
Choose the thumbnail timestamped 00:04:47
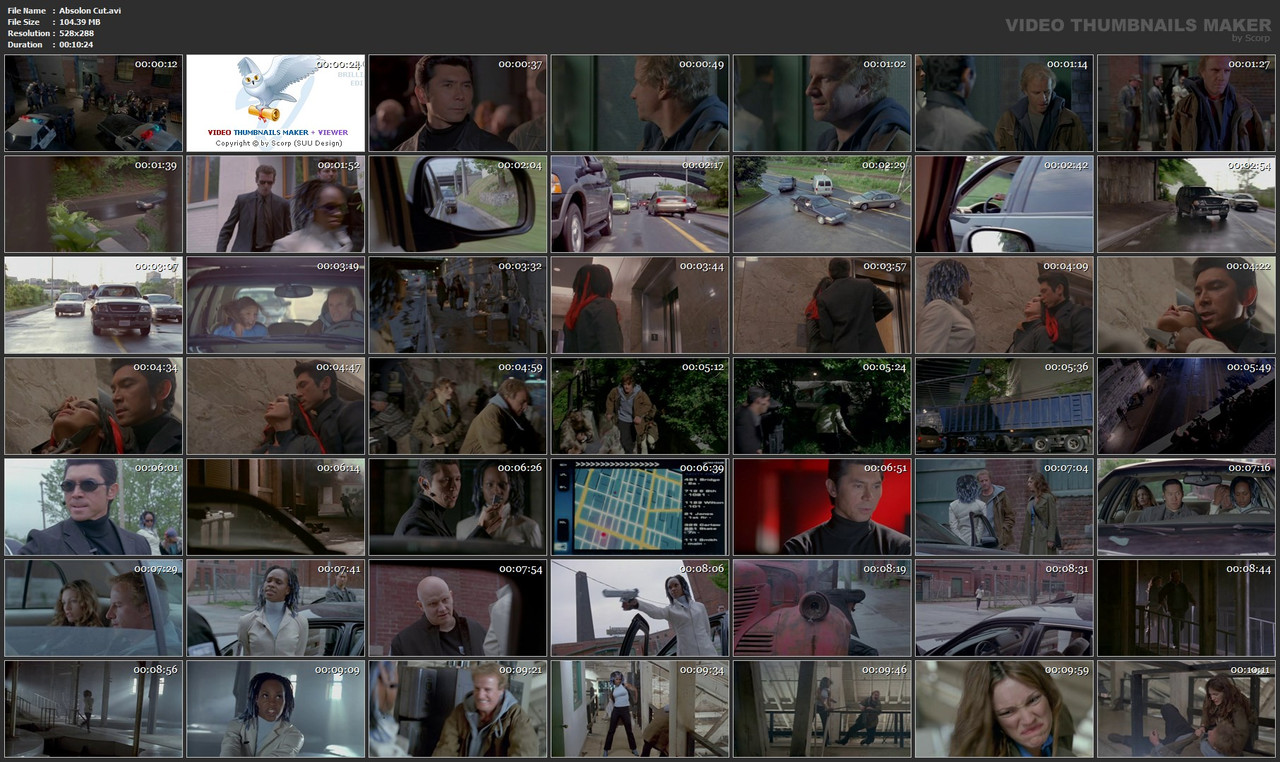click(276, 406)
